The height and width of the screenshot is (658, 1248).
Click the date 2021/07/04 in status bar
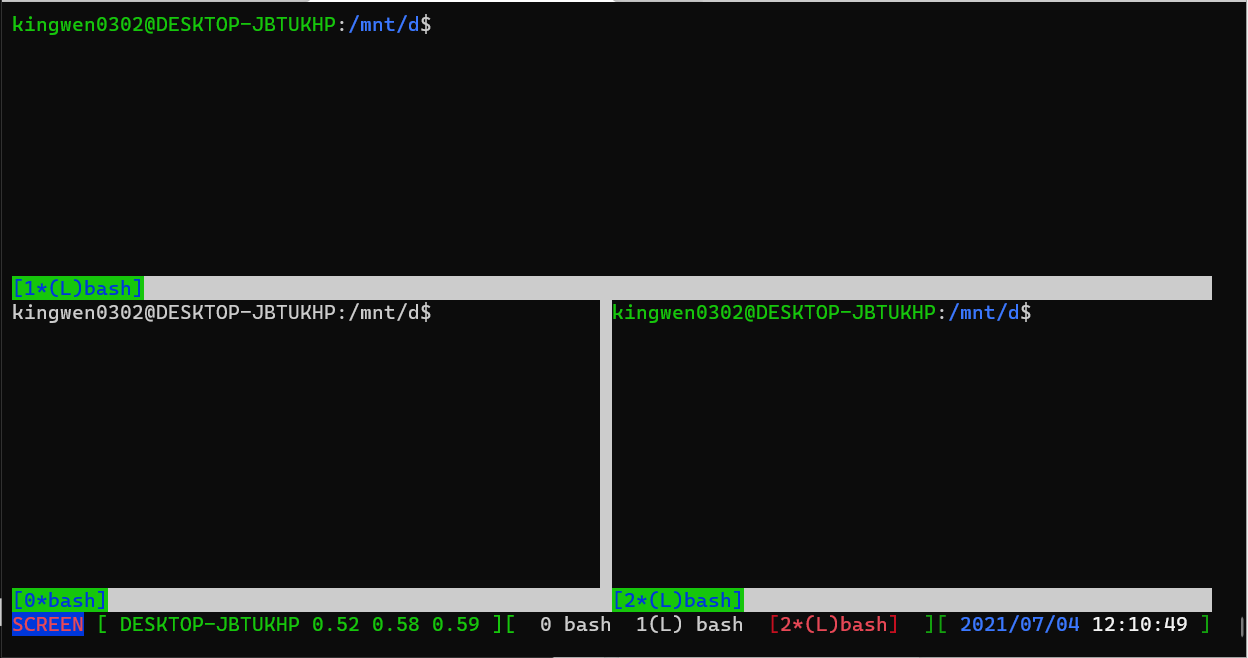[1019, 625]
